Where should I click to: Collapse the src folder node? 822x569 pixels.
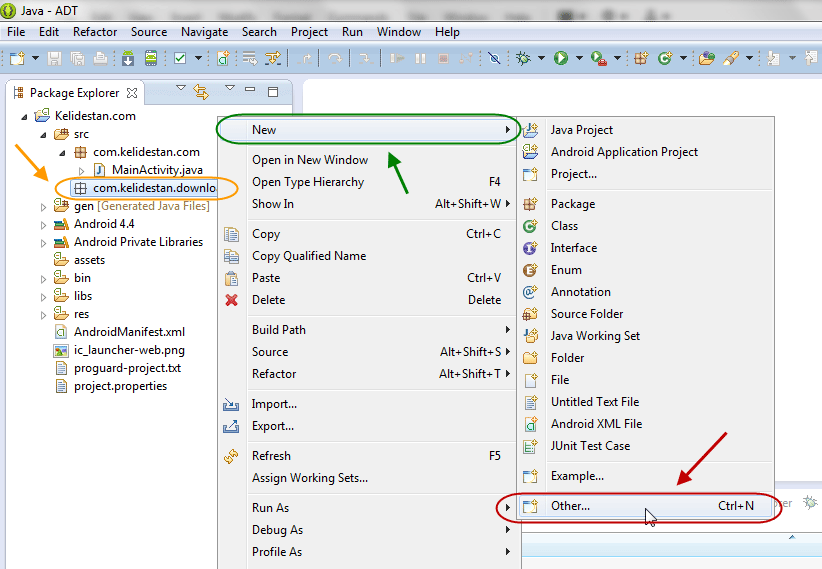[44, 135]
